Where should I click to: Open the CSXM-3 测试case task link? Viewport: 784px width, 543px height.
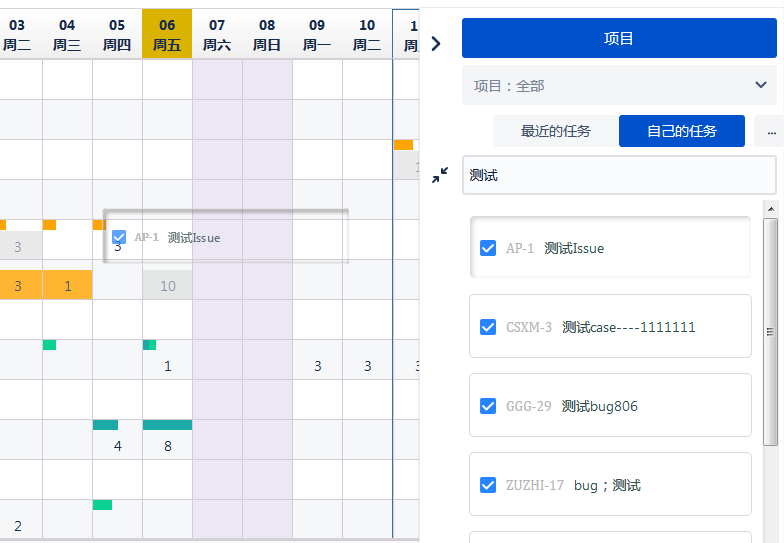point(628,327)
